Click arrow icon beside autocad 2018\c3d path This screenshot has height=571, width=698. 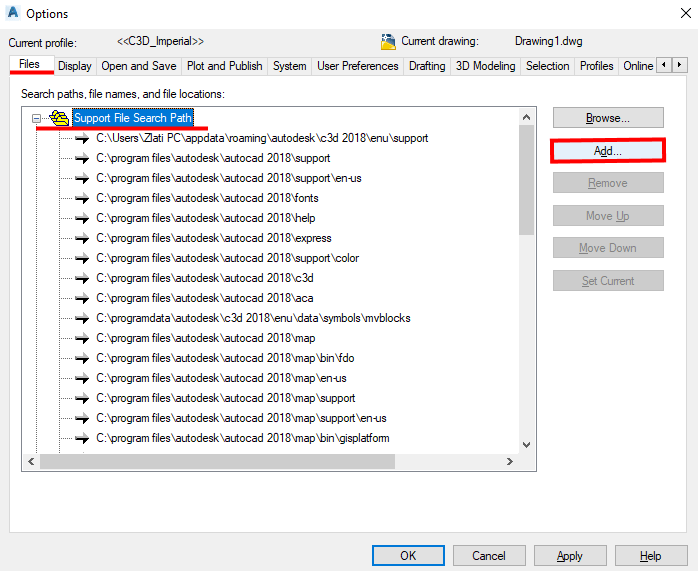click(x=82, y=279)
